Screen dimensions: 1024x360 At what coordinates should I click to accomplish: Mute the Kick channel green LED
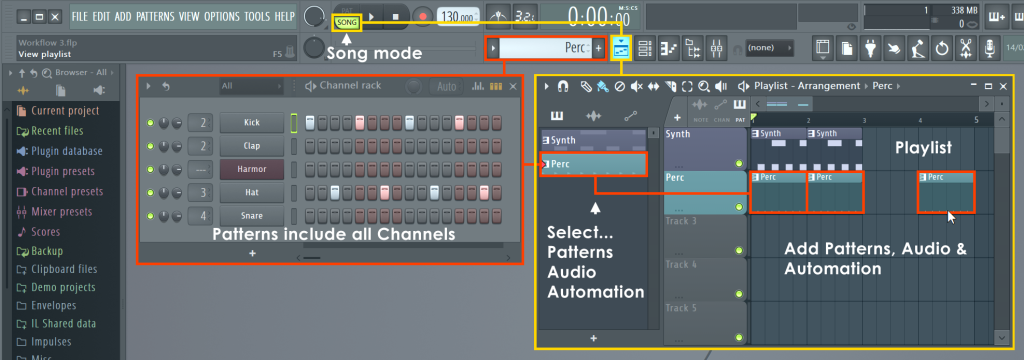click(150, 123)
